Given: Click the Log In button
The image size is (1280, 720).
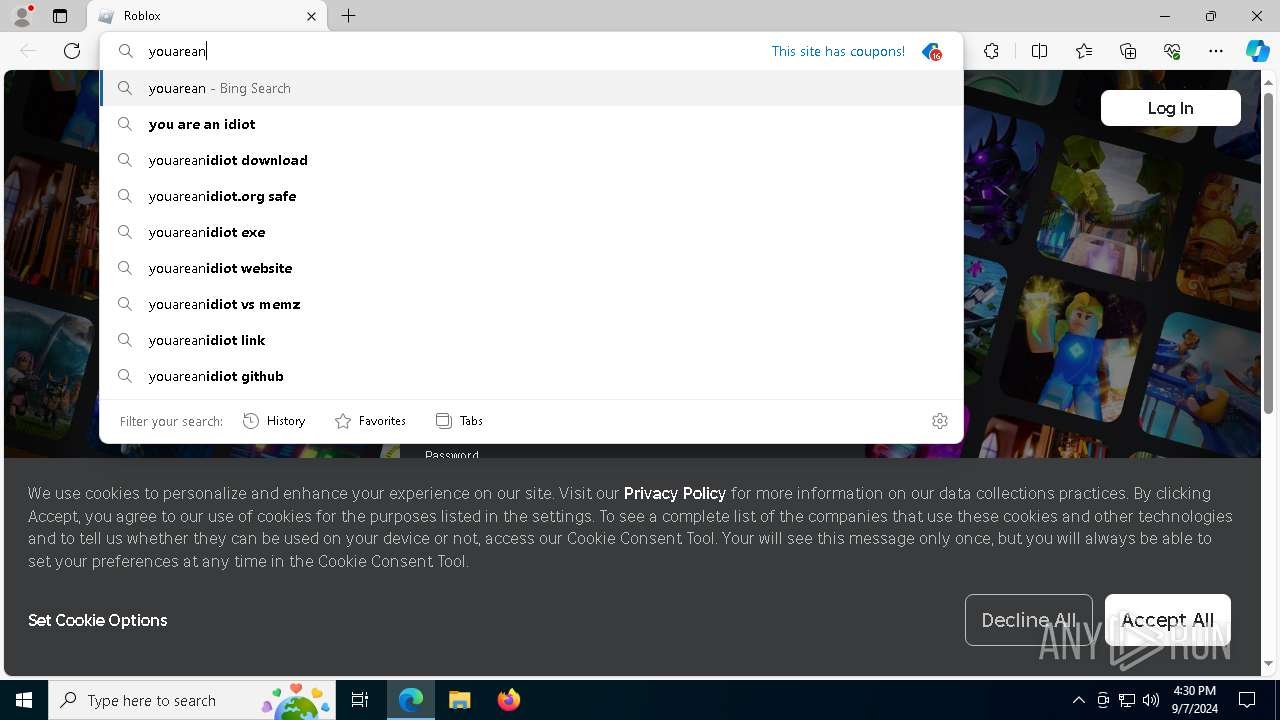Looking at the screenshot, I should tap(1170, 108).
